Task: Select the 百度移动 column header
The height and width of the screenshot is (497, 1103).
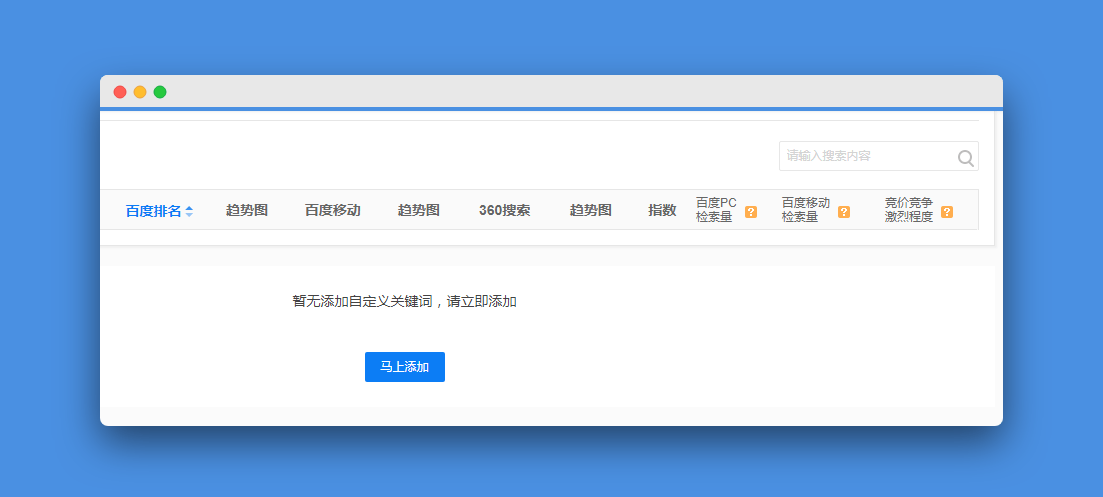Action: 333,210
